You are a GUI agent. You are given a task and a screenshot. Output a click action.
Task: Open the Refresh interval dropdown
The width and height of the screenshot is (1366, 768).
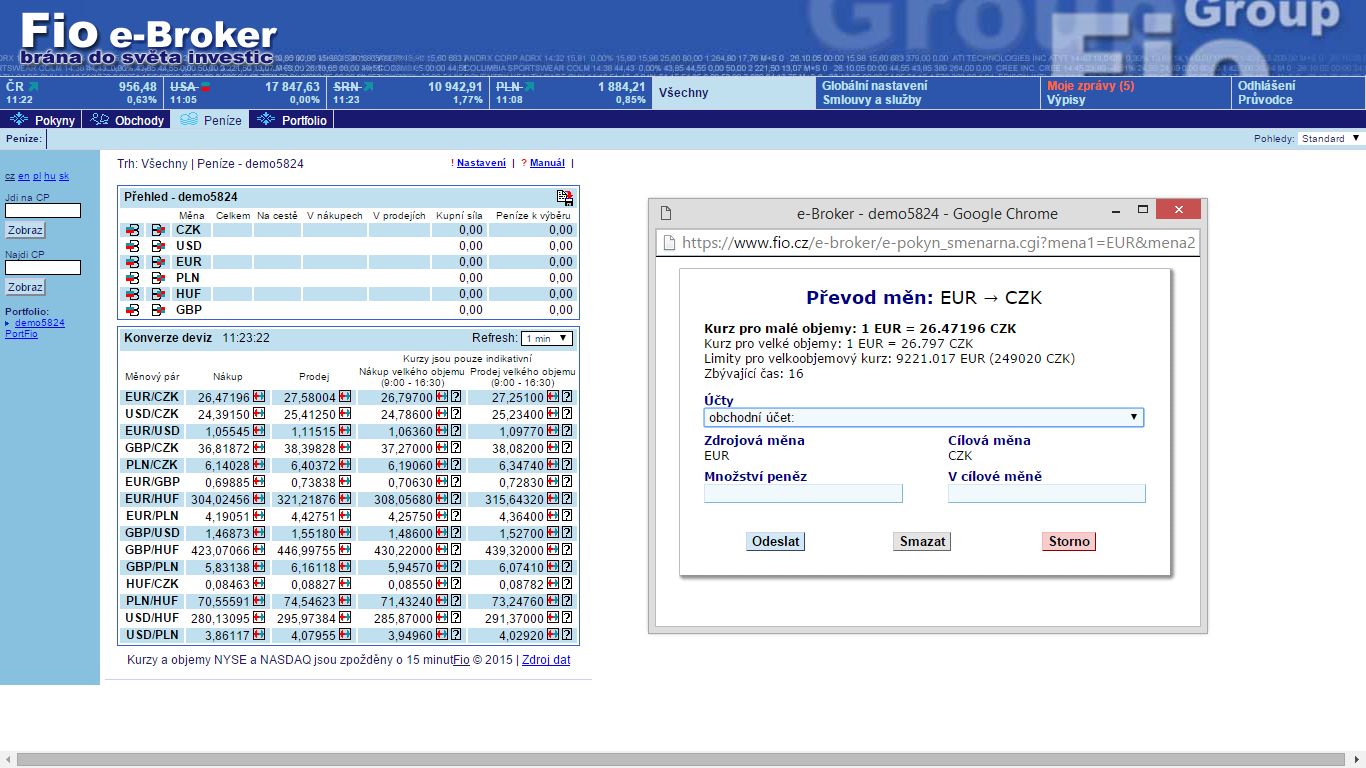pyautogui.click(x=547, y=338)
